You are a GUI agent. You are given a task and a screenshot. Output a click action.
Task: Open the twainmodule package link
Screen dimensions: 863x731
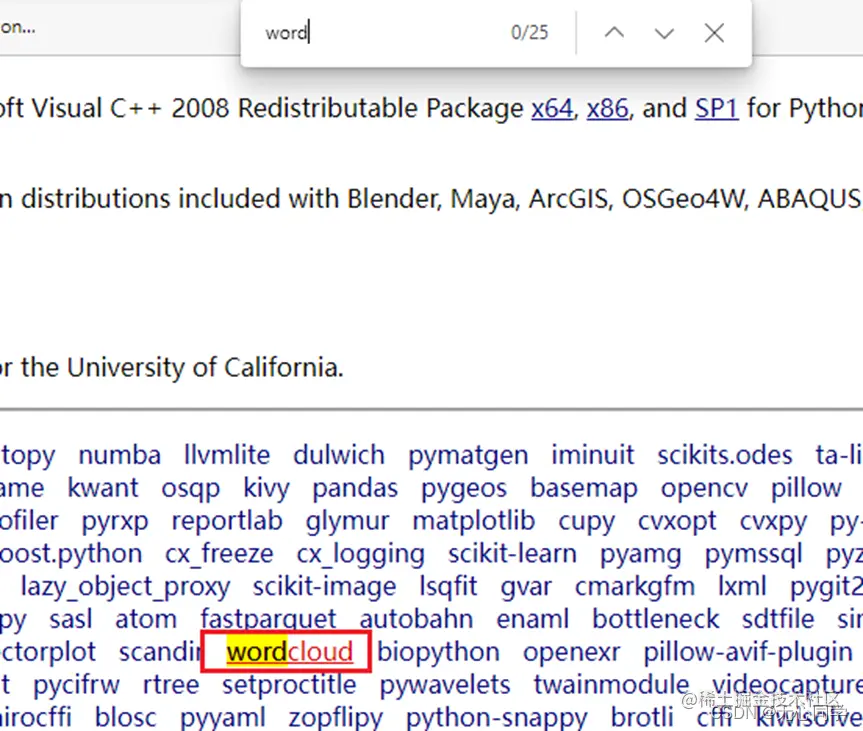[611, 684]
